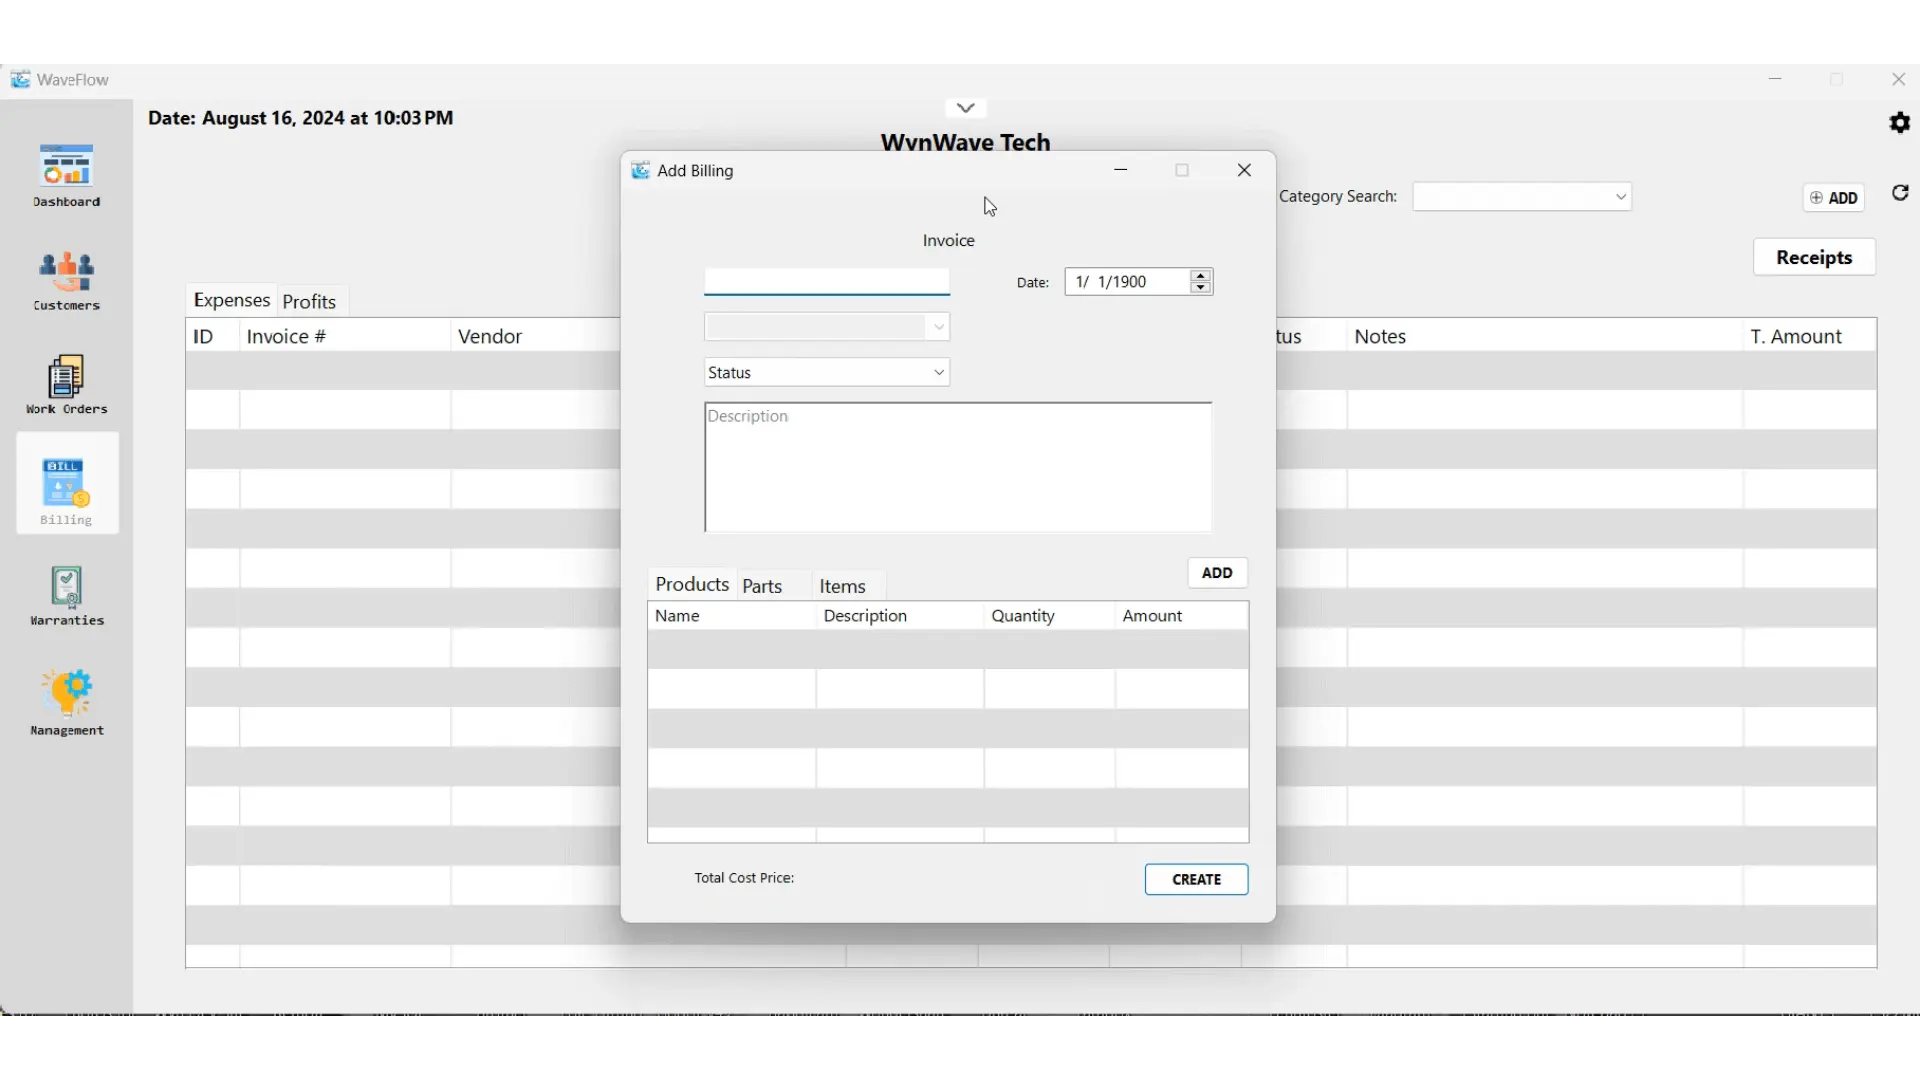
Task: Click the ADD button for items
Action: (1216, 572)
